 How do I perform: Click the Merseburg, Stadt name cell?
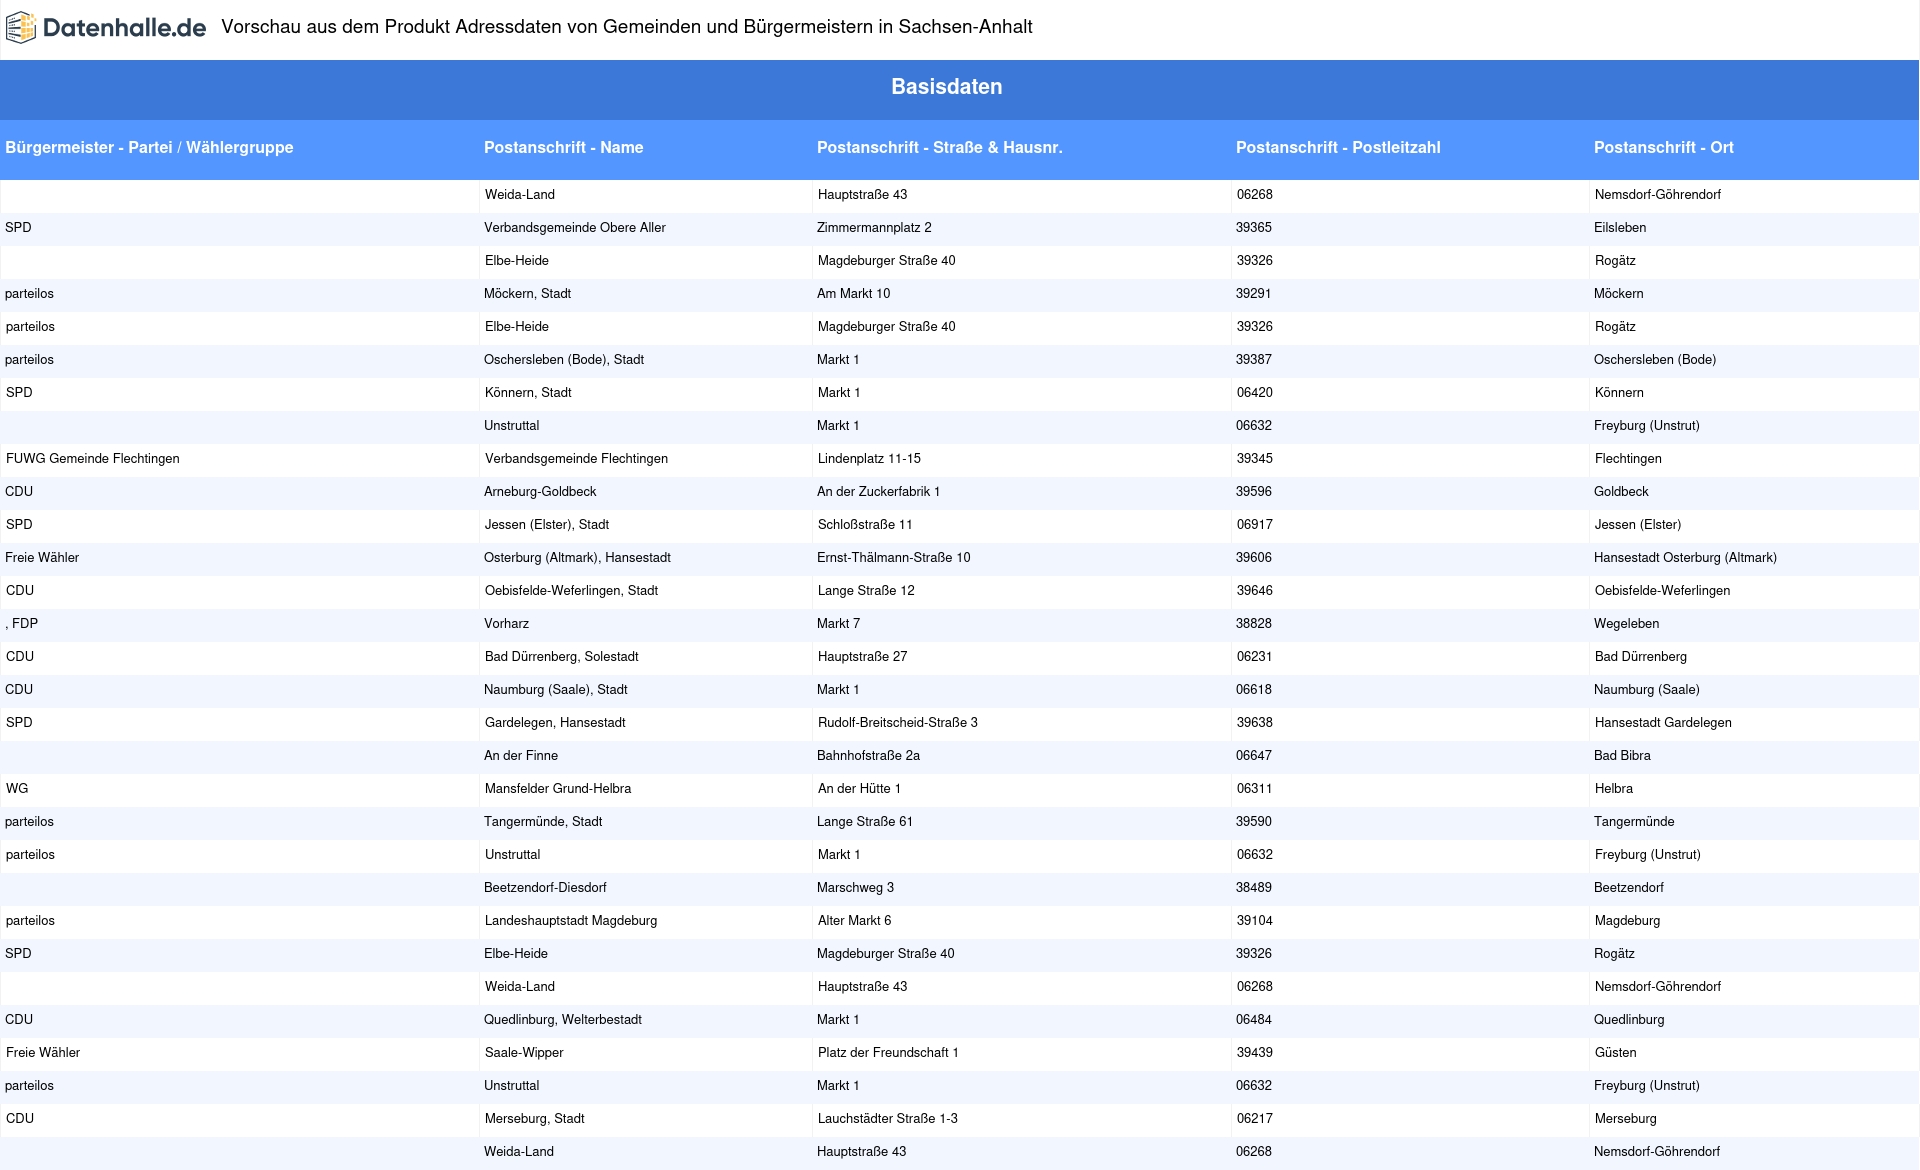[x=535, y=1119]
